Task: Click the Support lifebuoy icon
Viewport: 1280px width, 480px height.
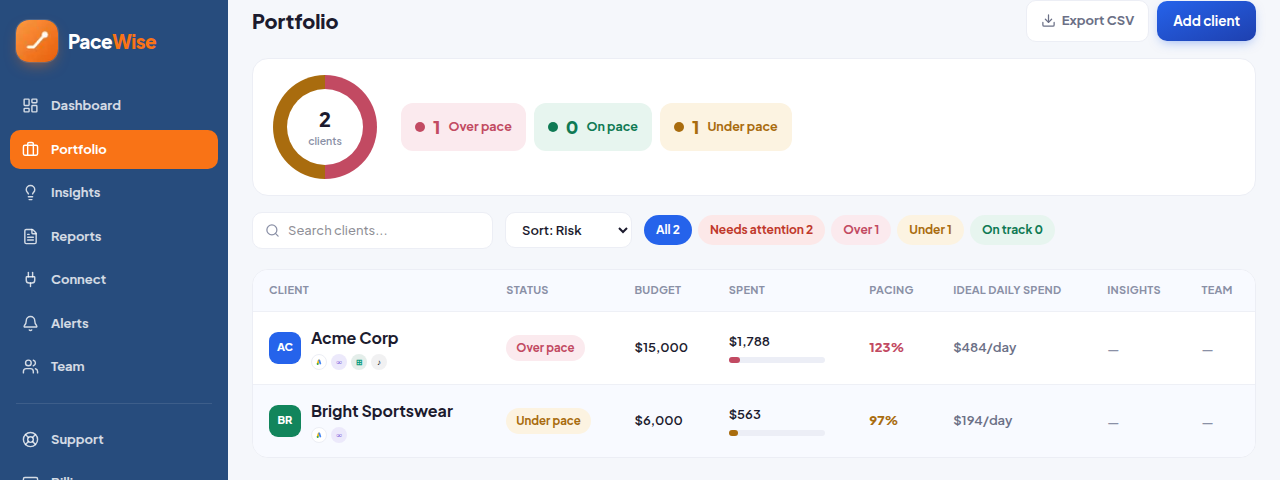Action: click(x=31, y=439)
